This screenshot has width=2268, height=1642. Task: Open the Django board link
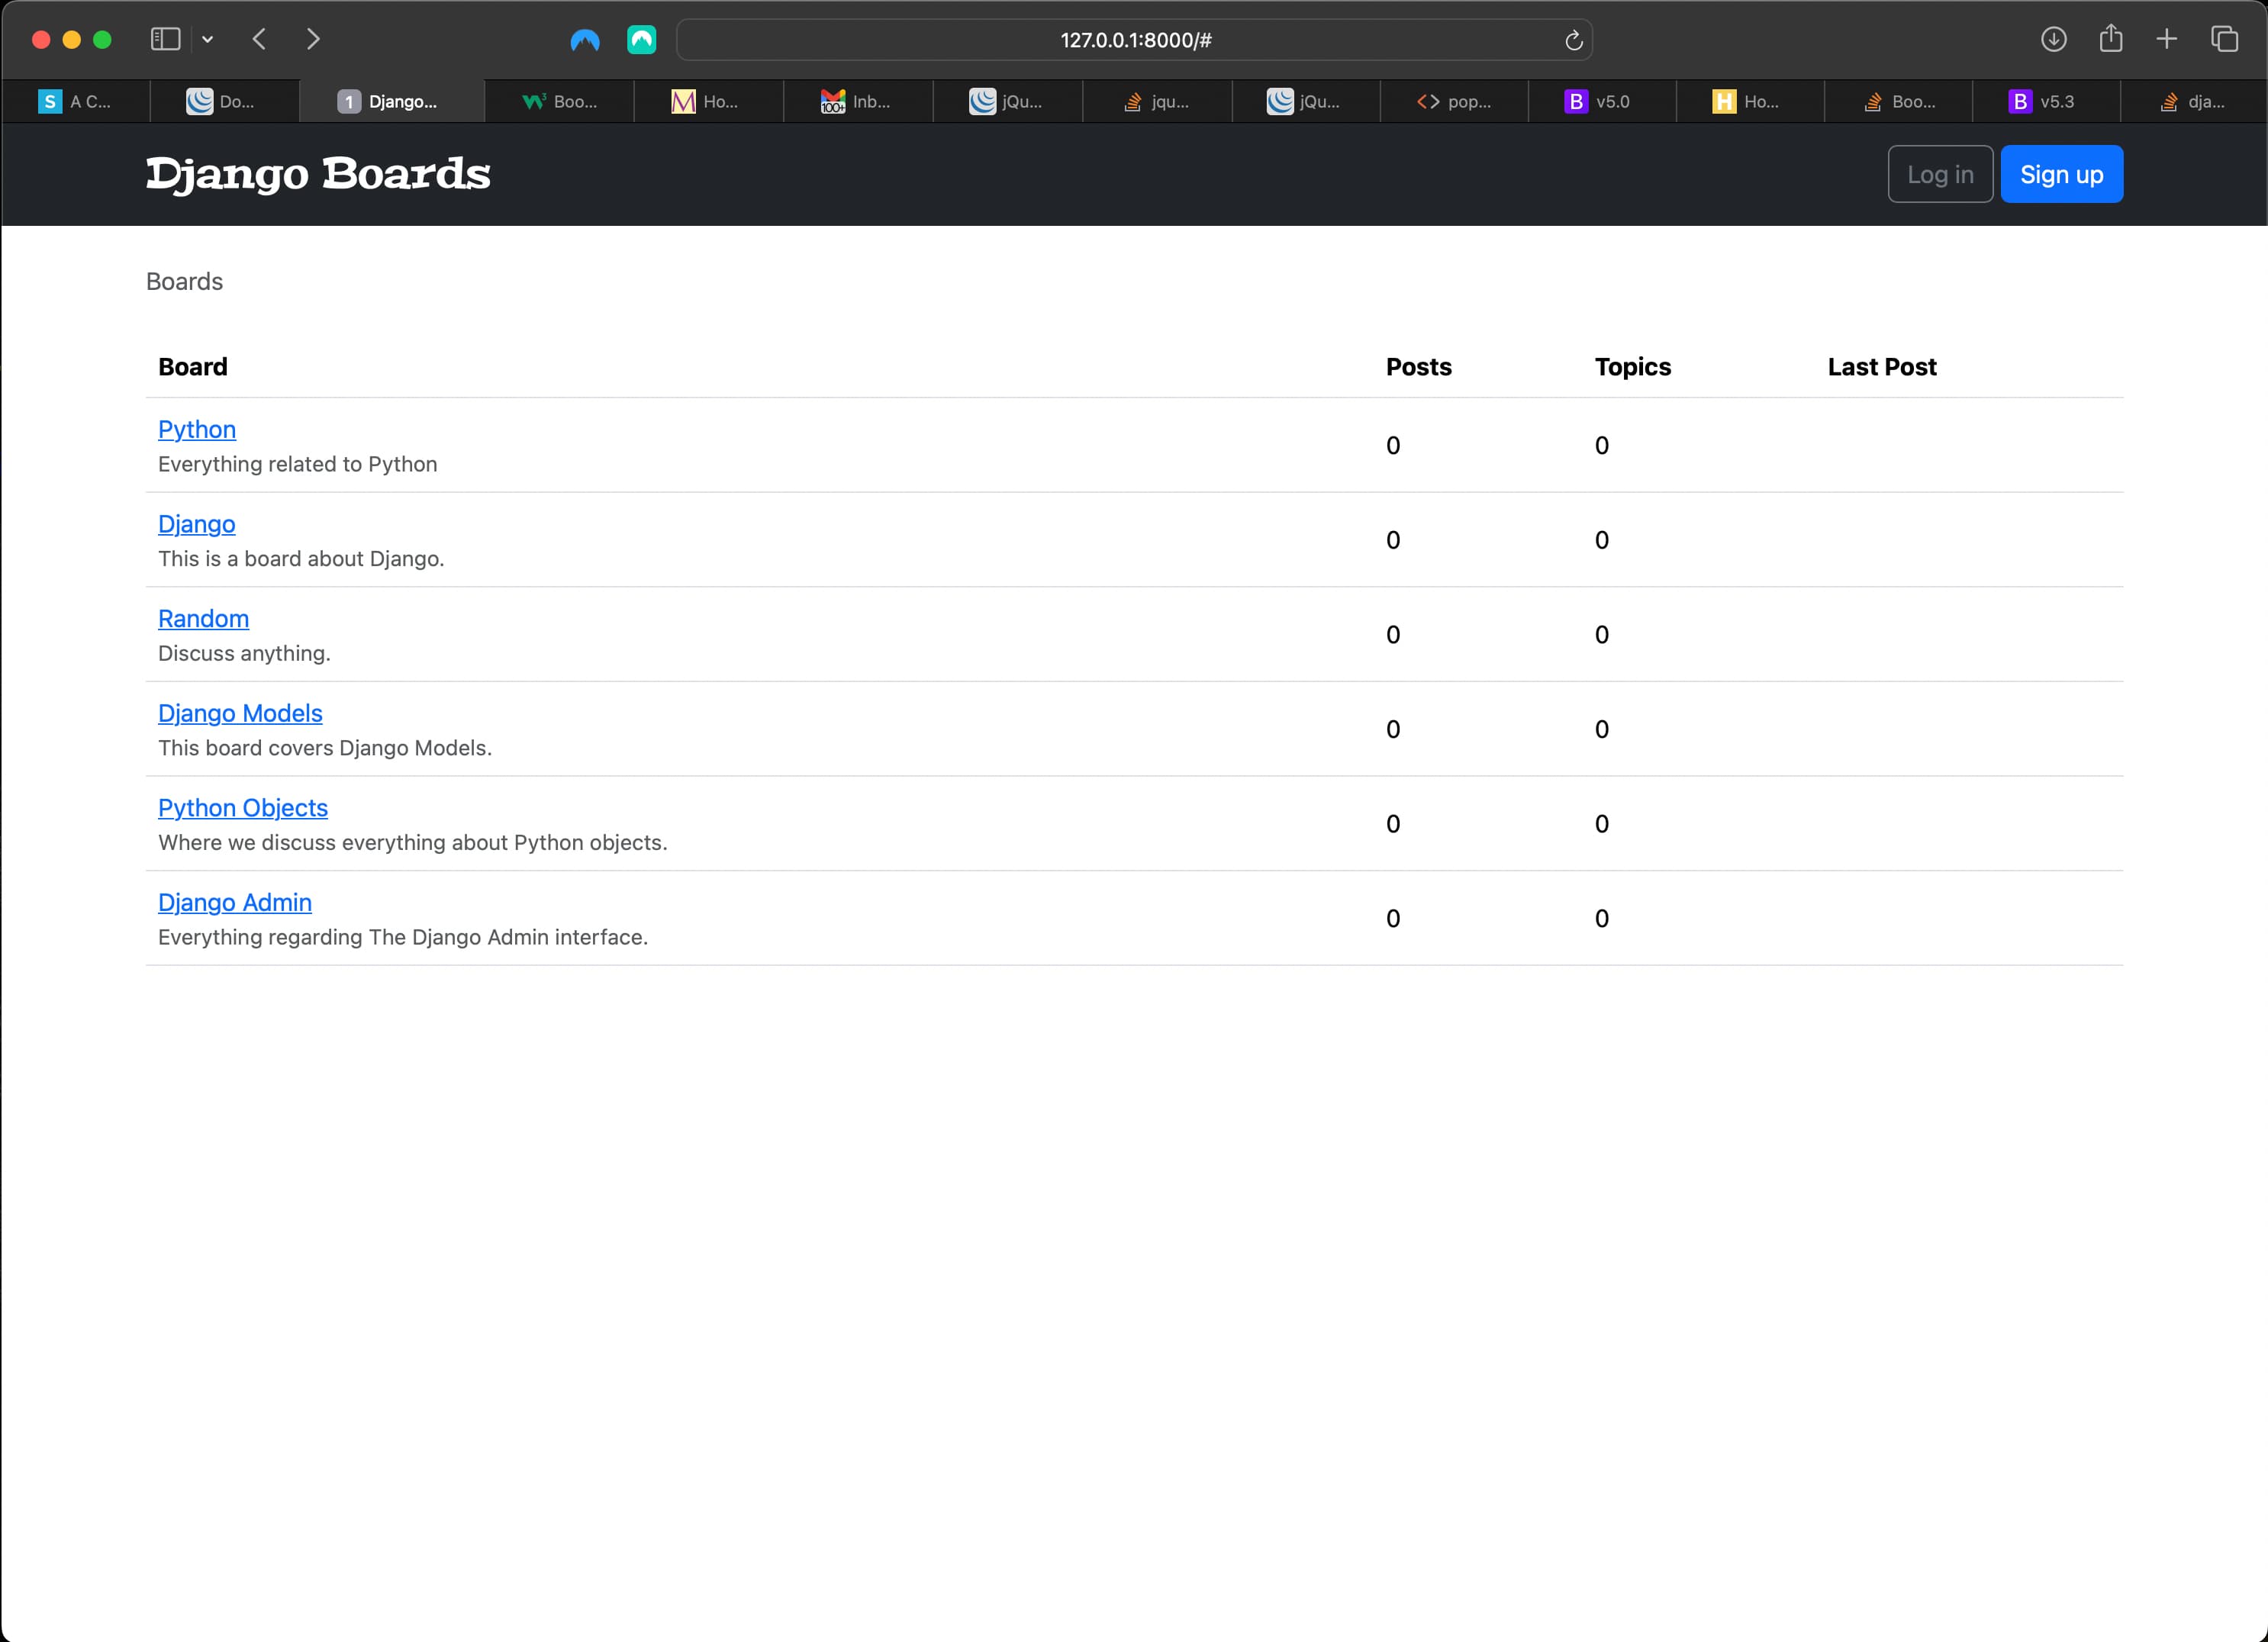click(x=196, y=524)
